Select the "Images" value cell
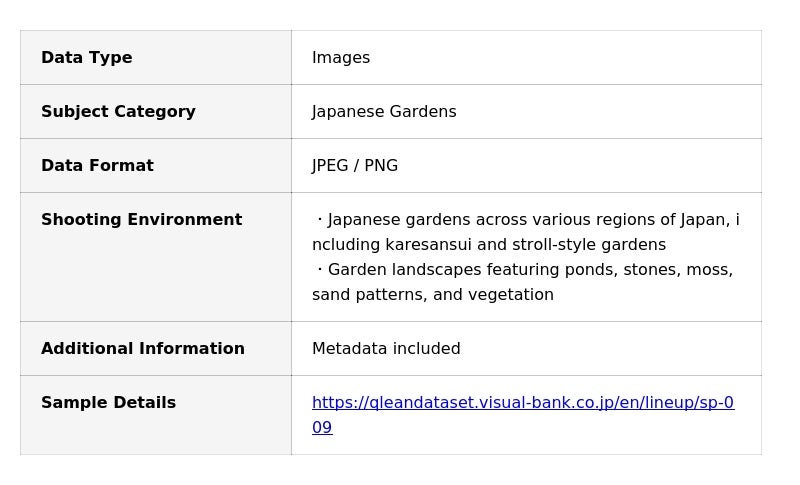Image resolution: width=800 pixels, height=485 pixels. [341, 58]
